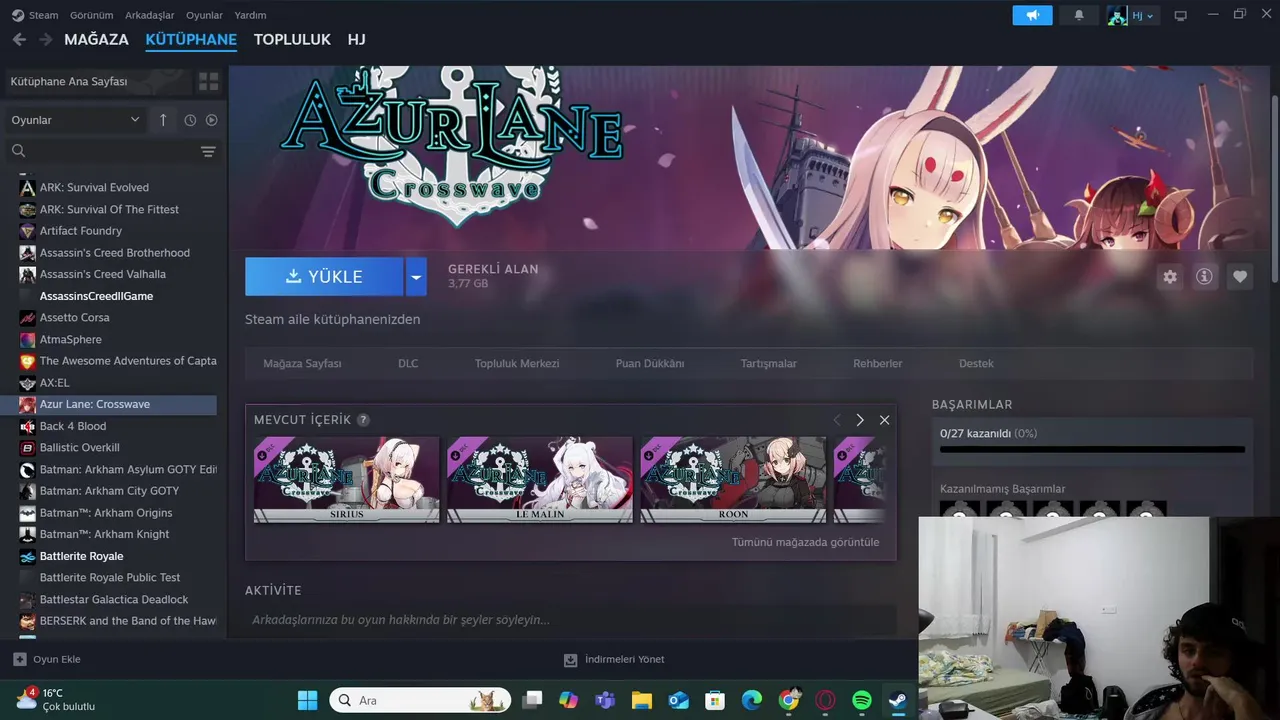Show next DLC items with right chevron
Image resolution: width=1280 pixels, height=720 pixels.
point(859,420)
